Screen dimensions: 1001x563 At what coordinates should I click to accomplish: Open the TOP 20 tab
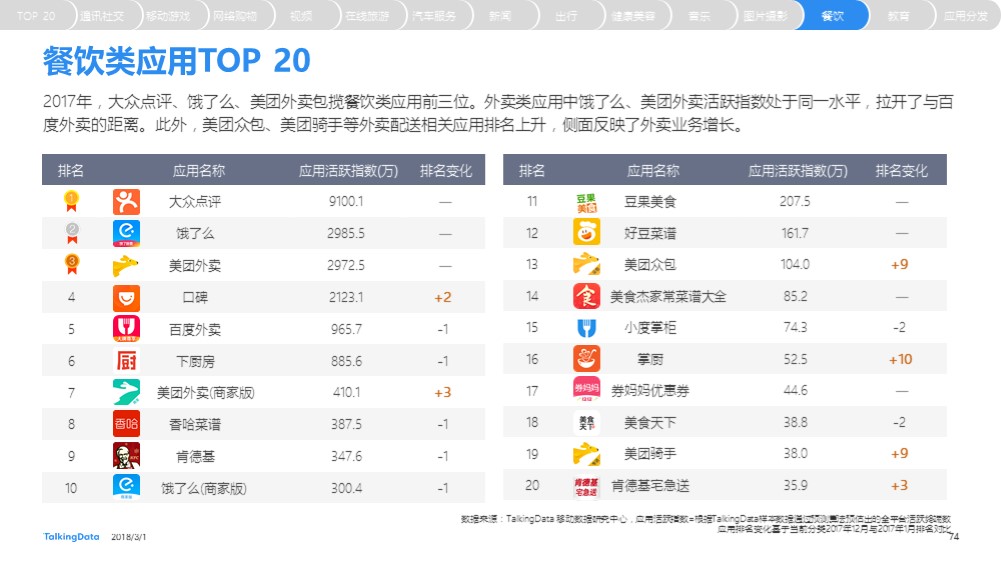tap(36, 16)
